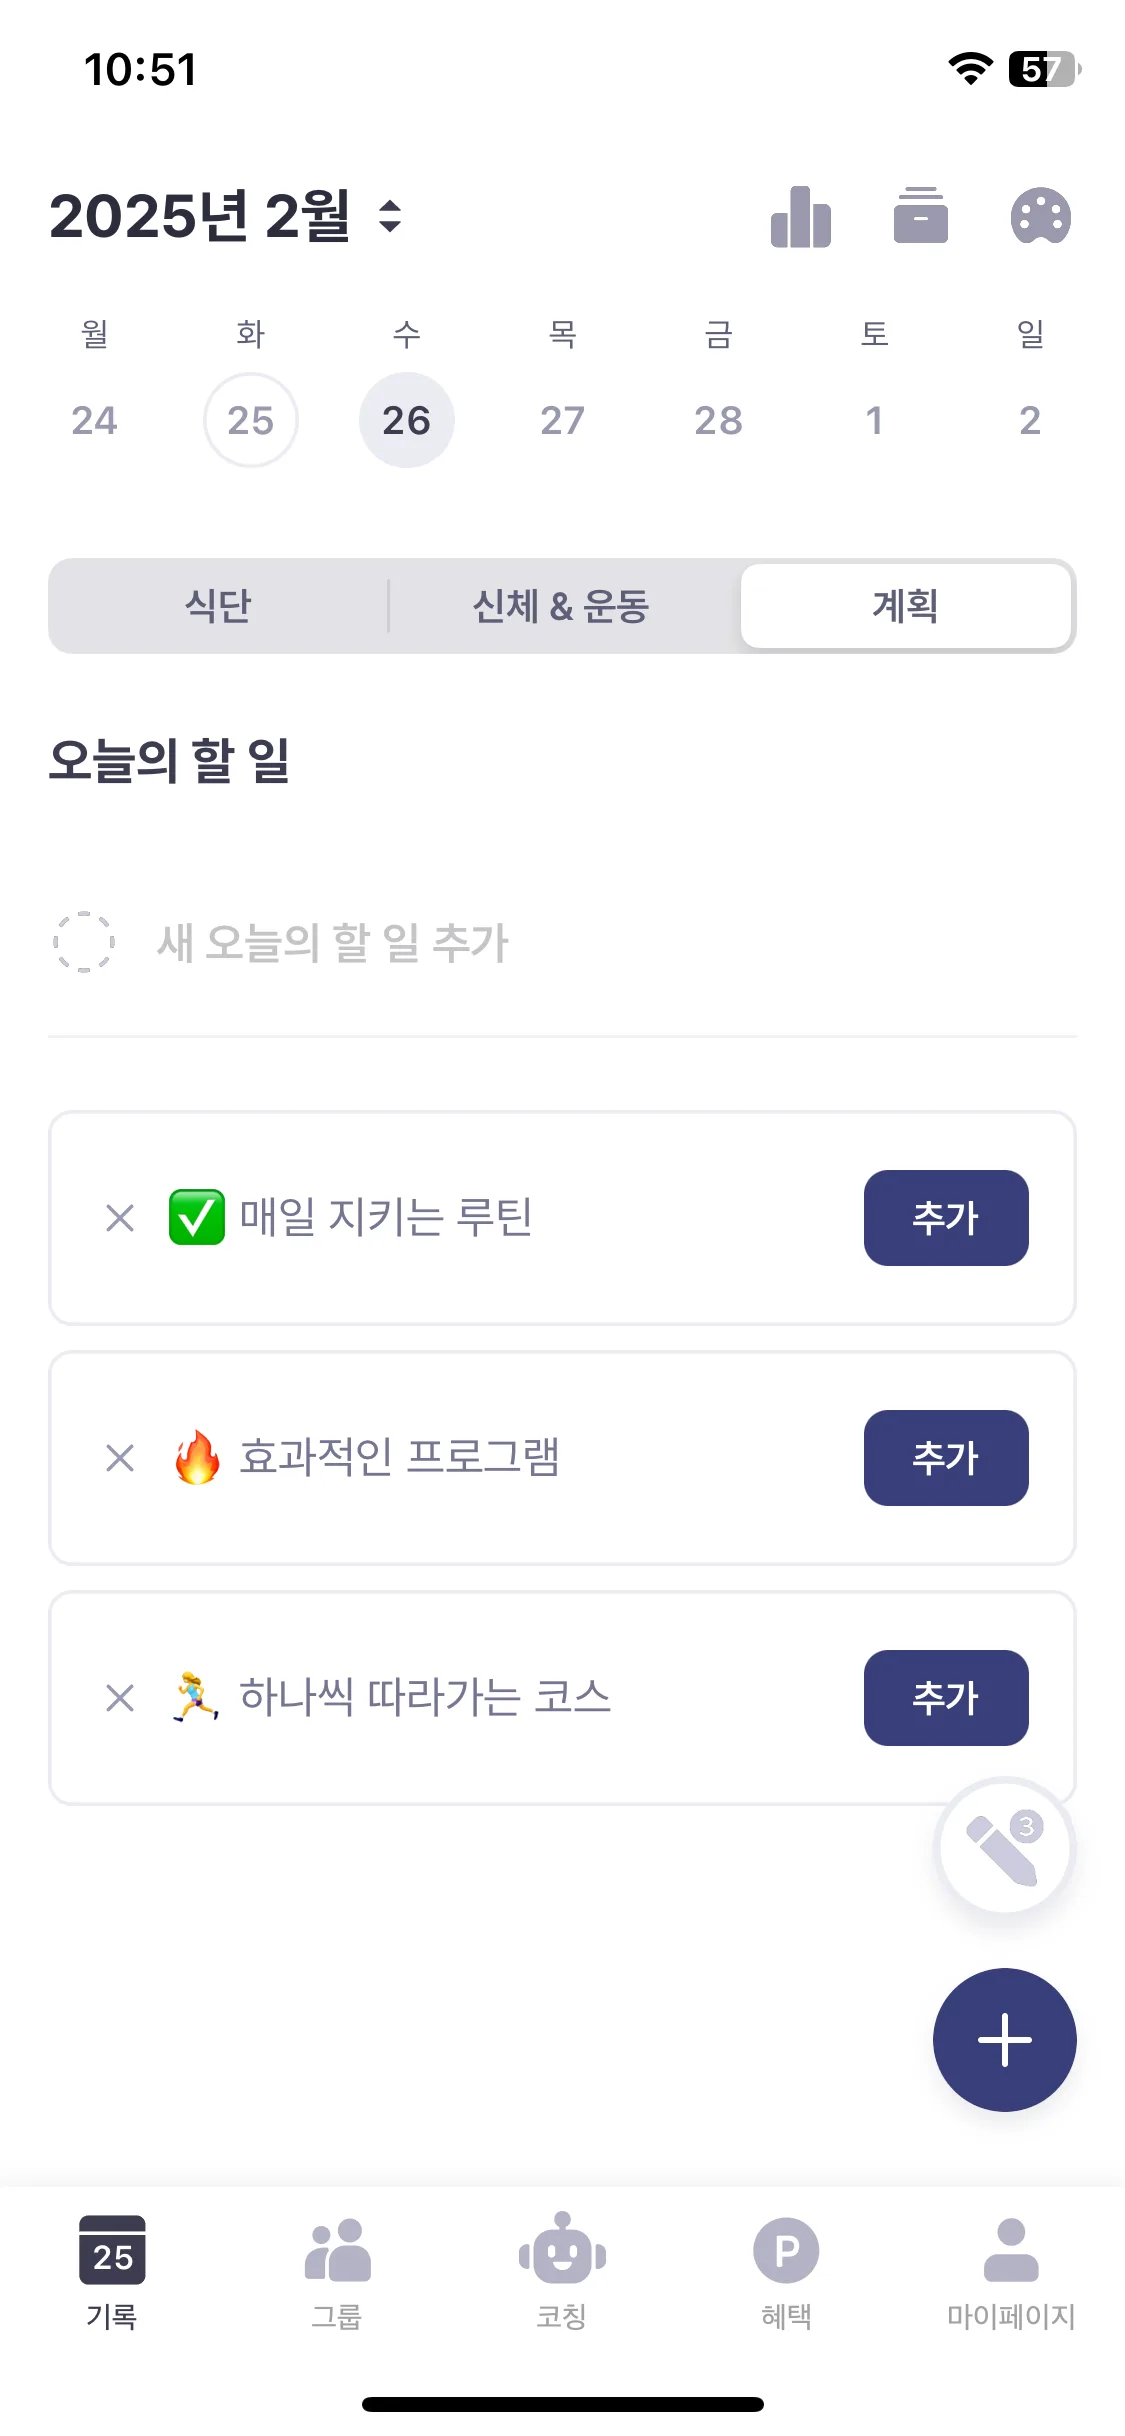Open the 코칭 robot tab
This screenshot has width=1125, height=2436.
tap(562, 2272)
